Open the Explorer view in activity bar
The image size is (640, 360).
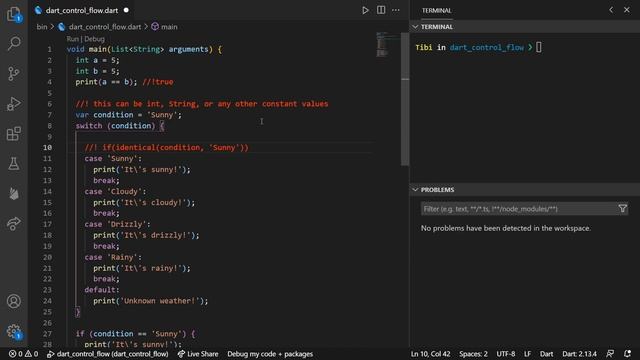point(14,14)
